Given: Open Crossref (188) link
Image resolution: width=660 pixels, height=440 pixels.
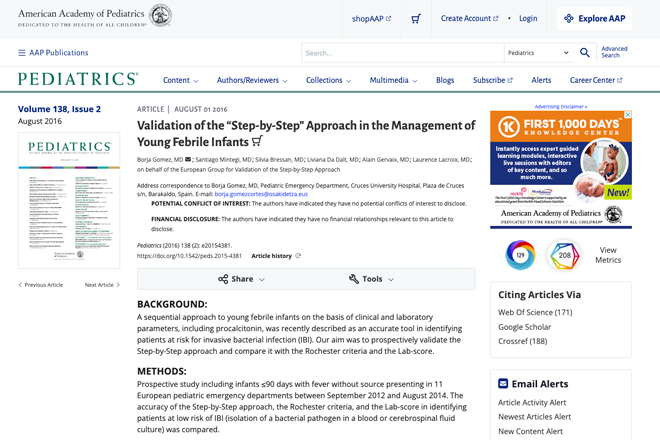Looking at the screenshot, I should coord(522,341).
